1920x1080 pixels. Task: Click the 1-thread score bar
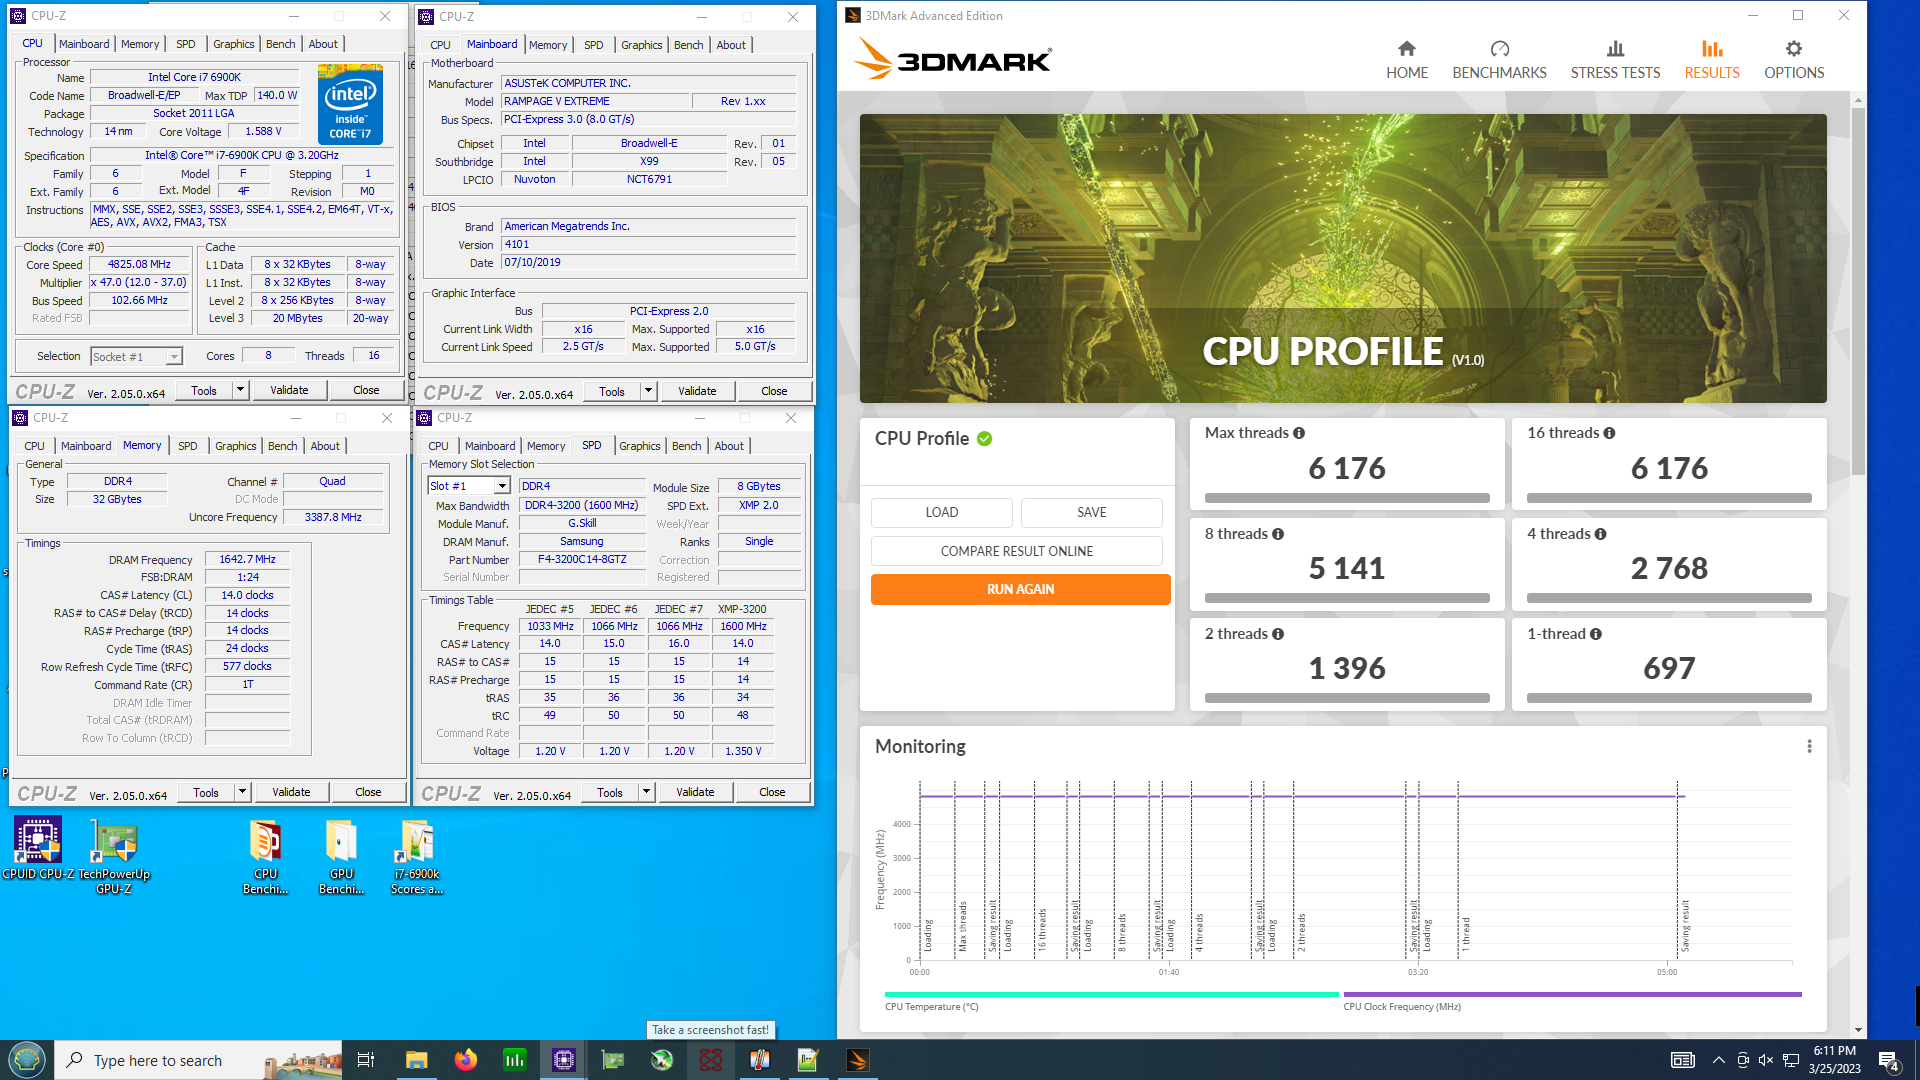[x=1668, y=698]
